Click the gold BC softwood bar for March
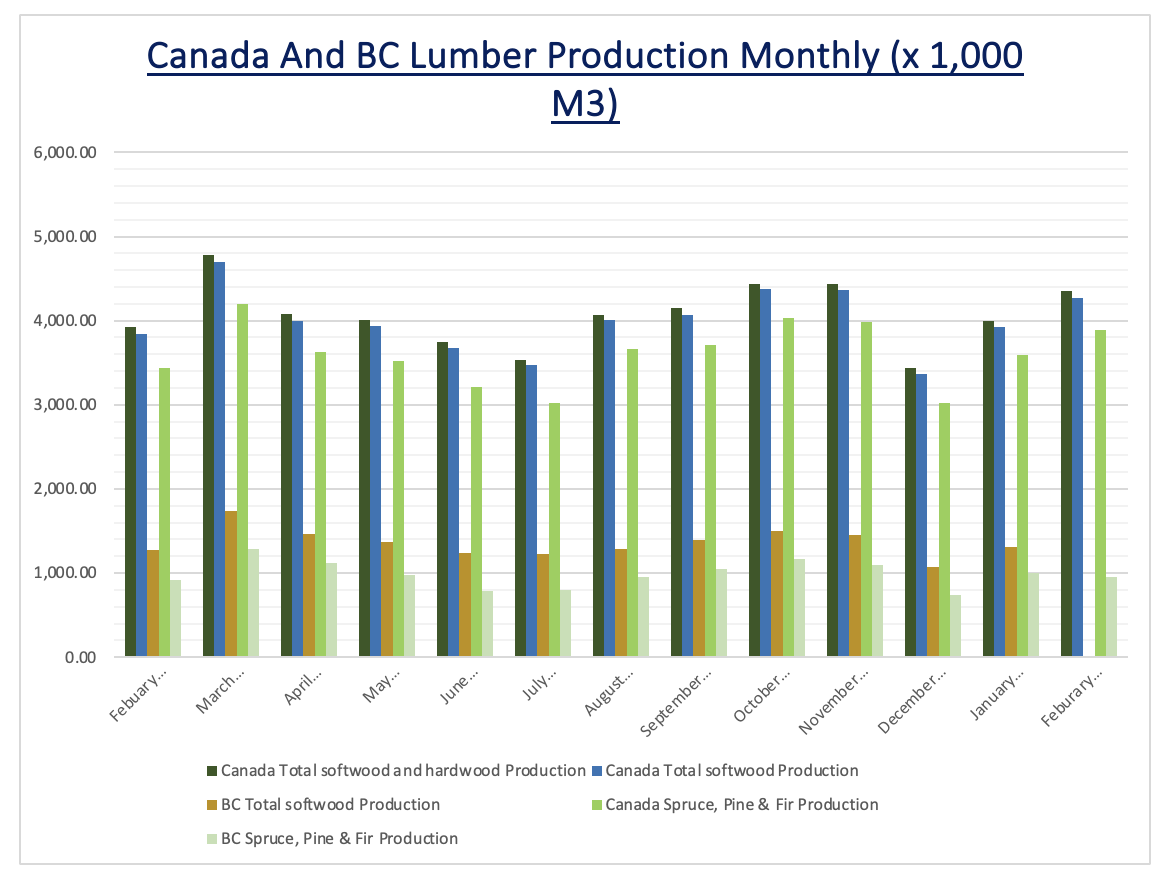This screenshot has width=1170, height=878. pos(231,584)
